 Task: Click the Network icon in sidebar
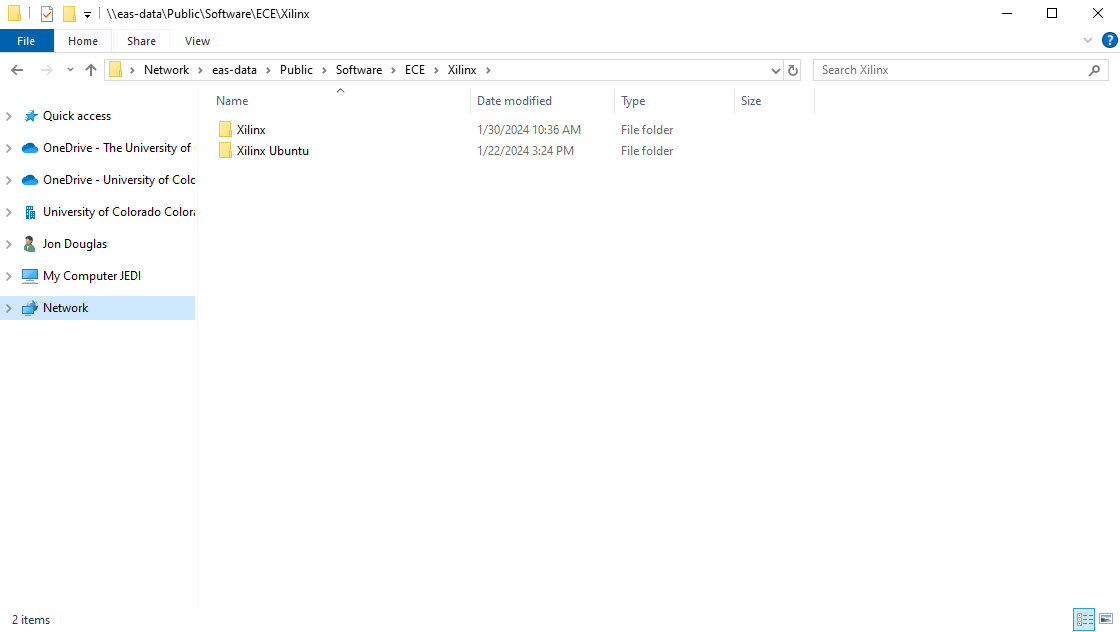click(30, 309)
